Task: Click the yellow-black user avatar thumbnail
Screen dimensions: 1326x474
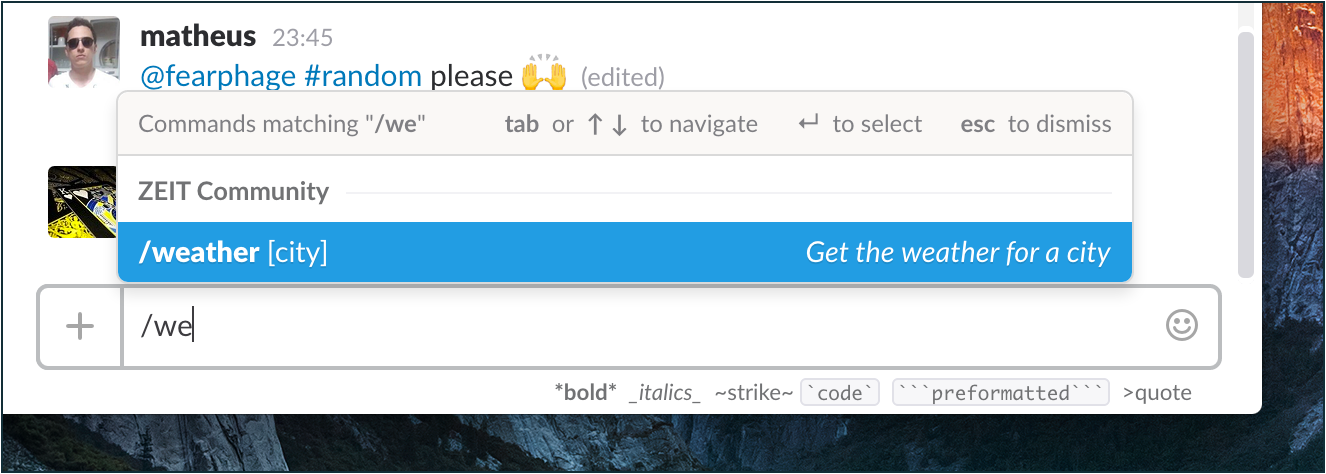Action: pyautogui.click(x=82, y=201)
